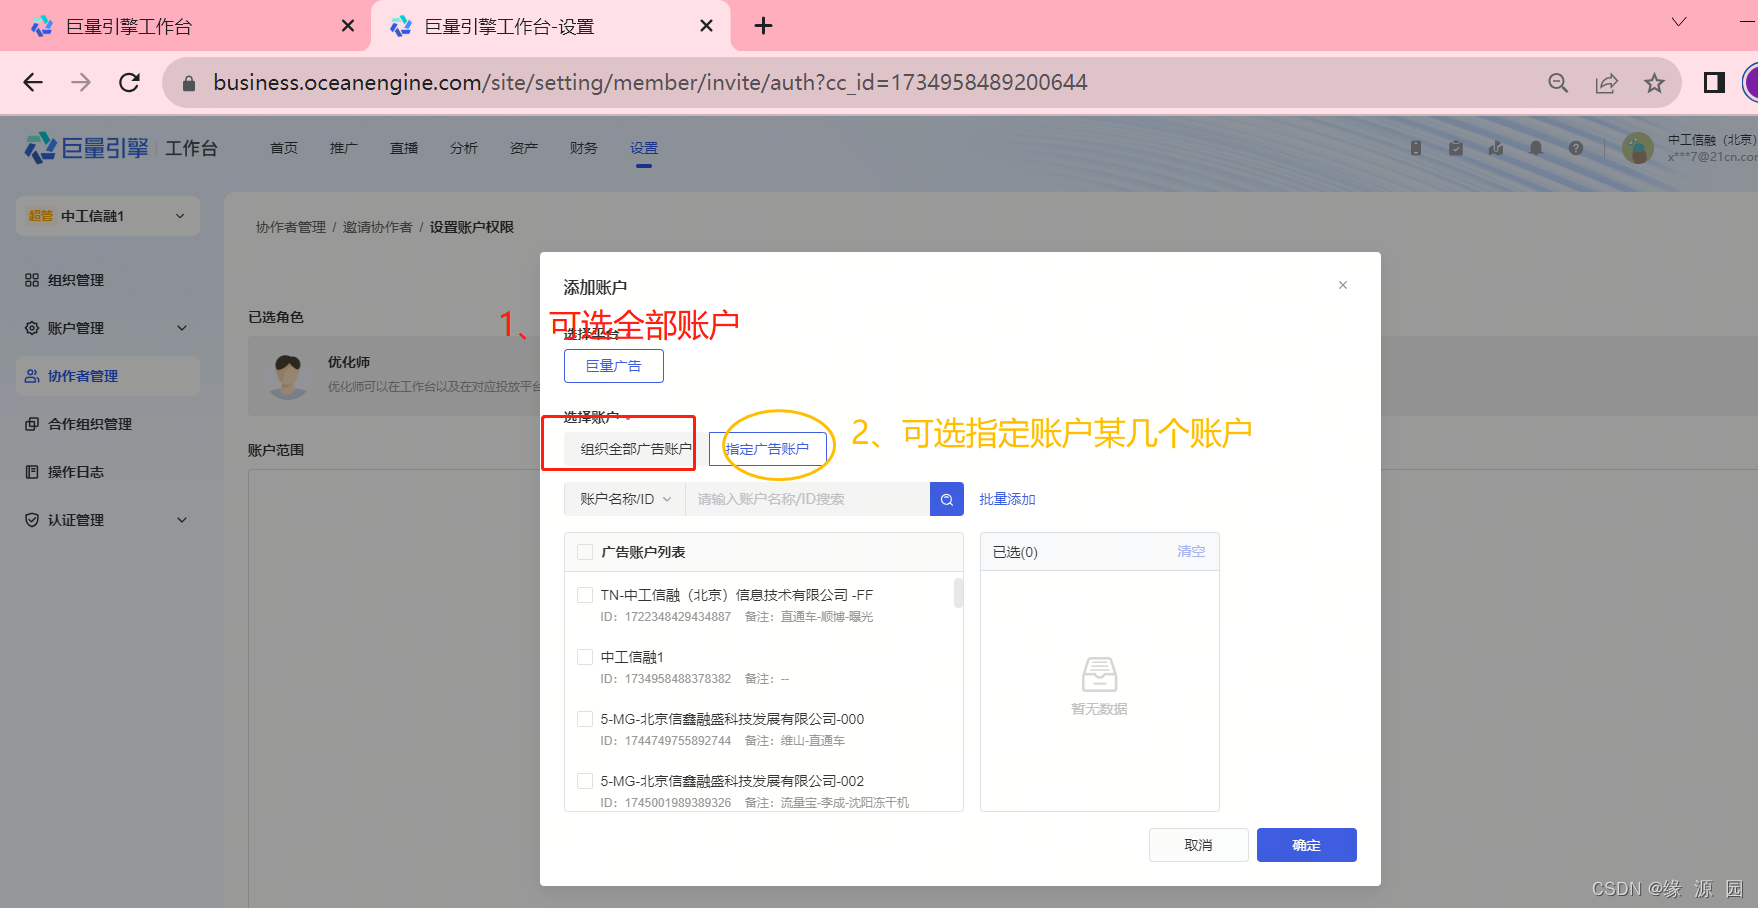Image resolution: width=1758 pixels, height=908 pixels.
Task: Select 巨量广告 platform option
Action: tap(614, 366)
